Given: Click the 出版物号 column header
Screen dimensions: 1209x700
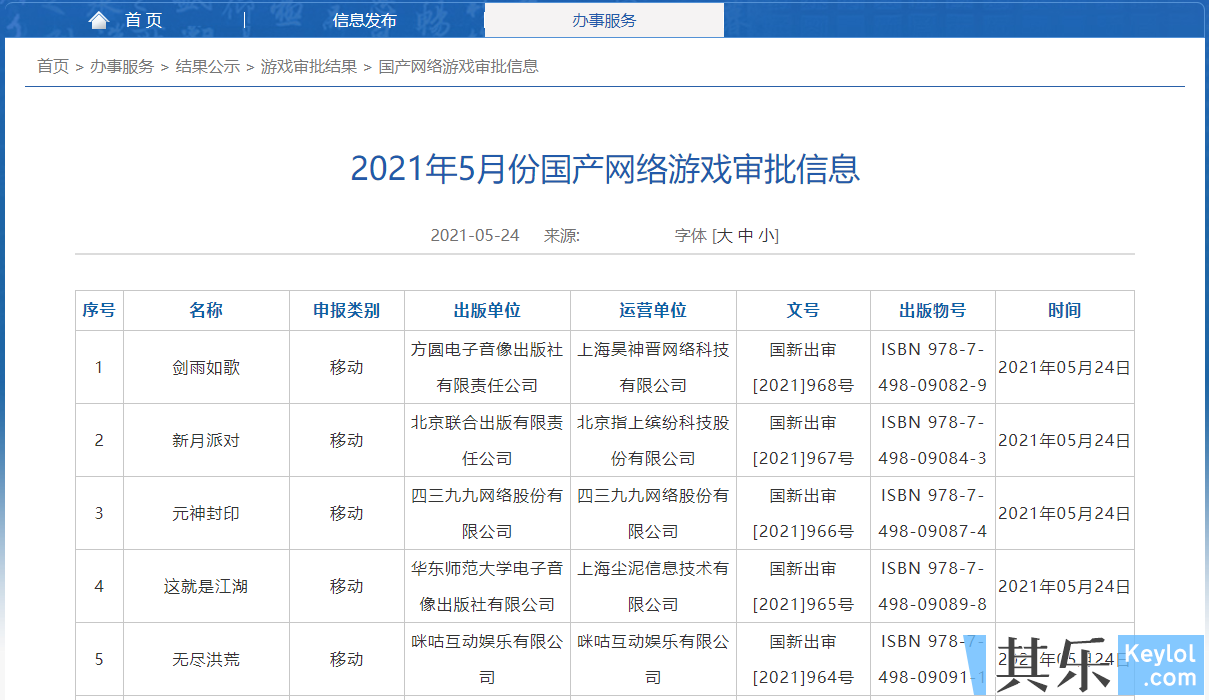Looking at the screenshot, I should 932,310.
